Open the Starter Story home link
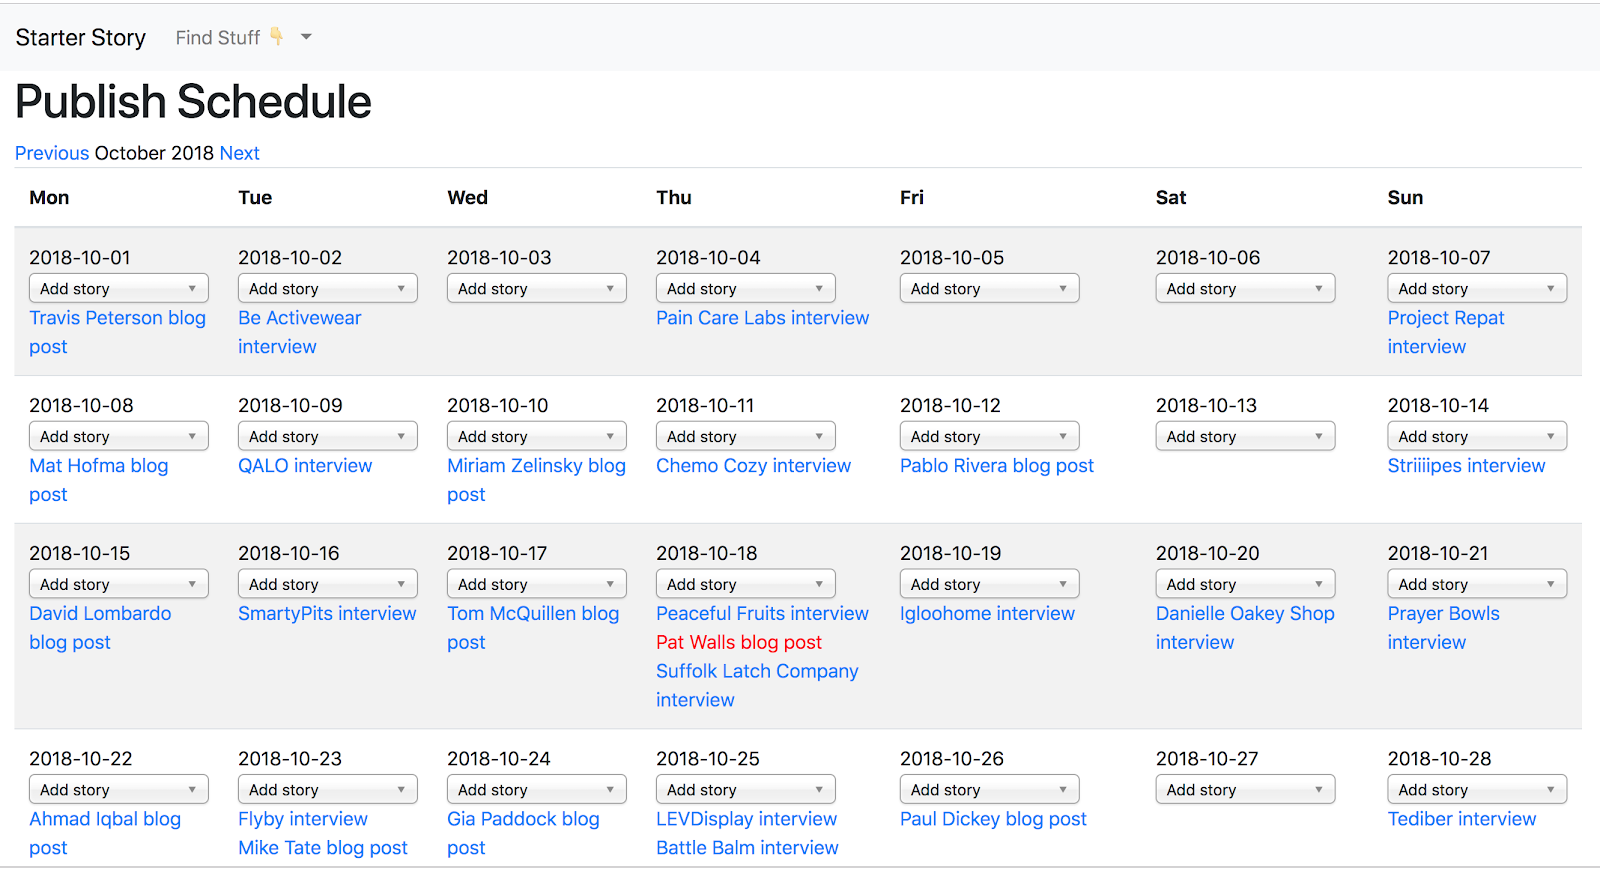The image size is (1600, 870). [80, 37]
